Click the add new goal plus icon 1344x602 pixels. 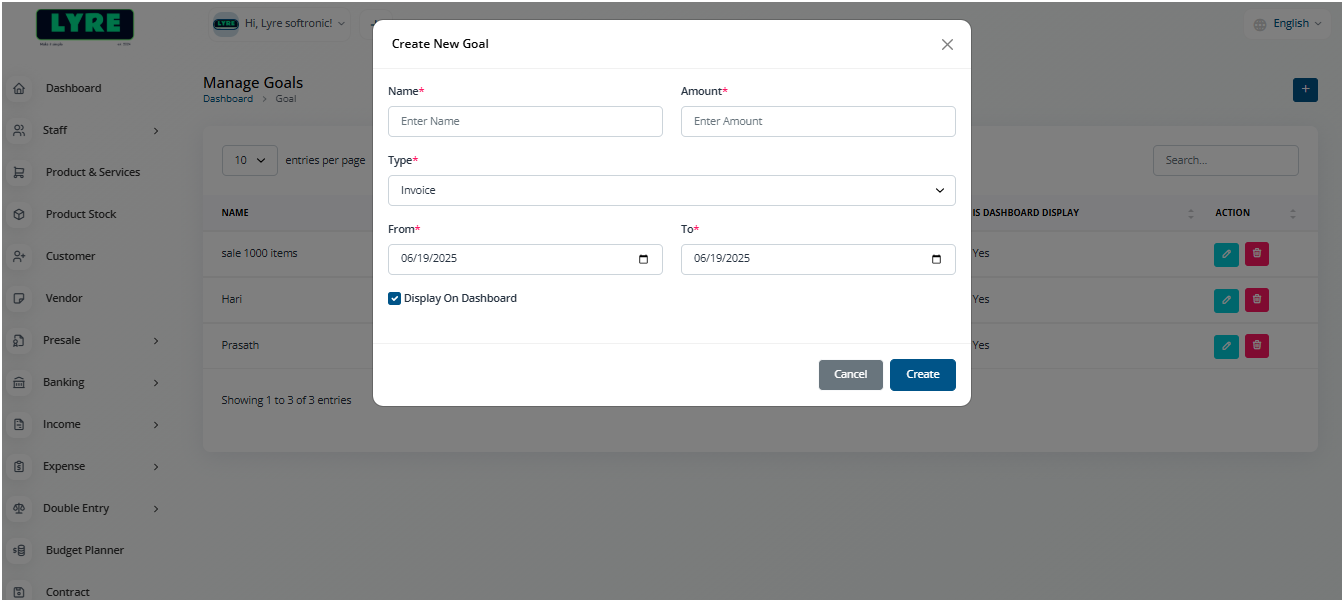(x=1305, y=89)
